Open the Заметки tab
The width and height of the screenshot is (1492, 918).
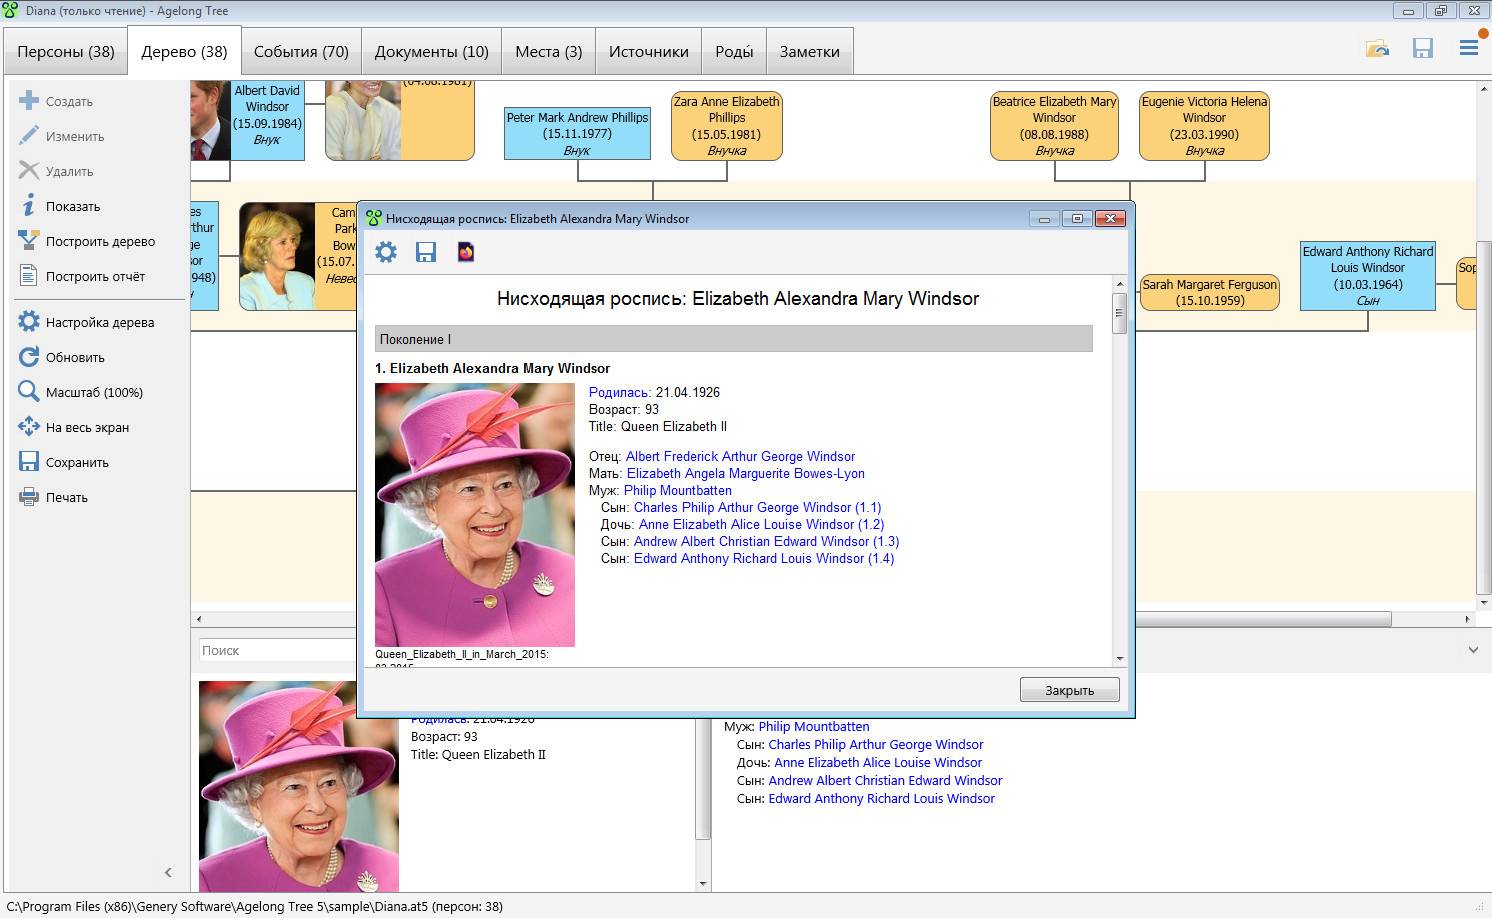[x=810, y=52]
